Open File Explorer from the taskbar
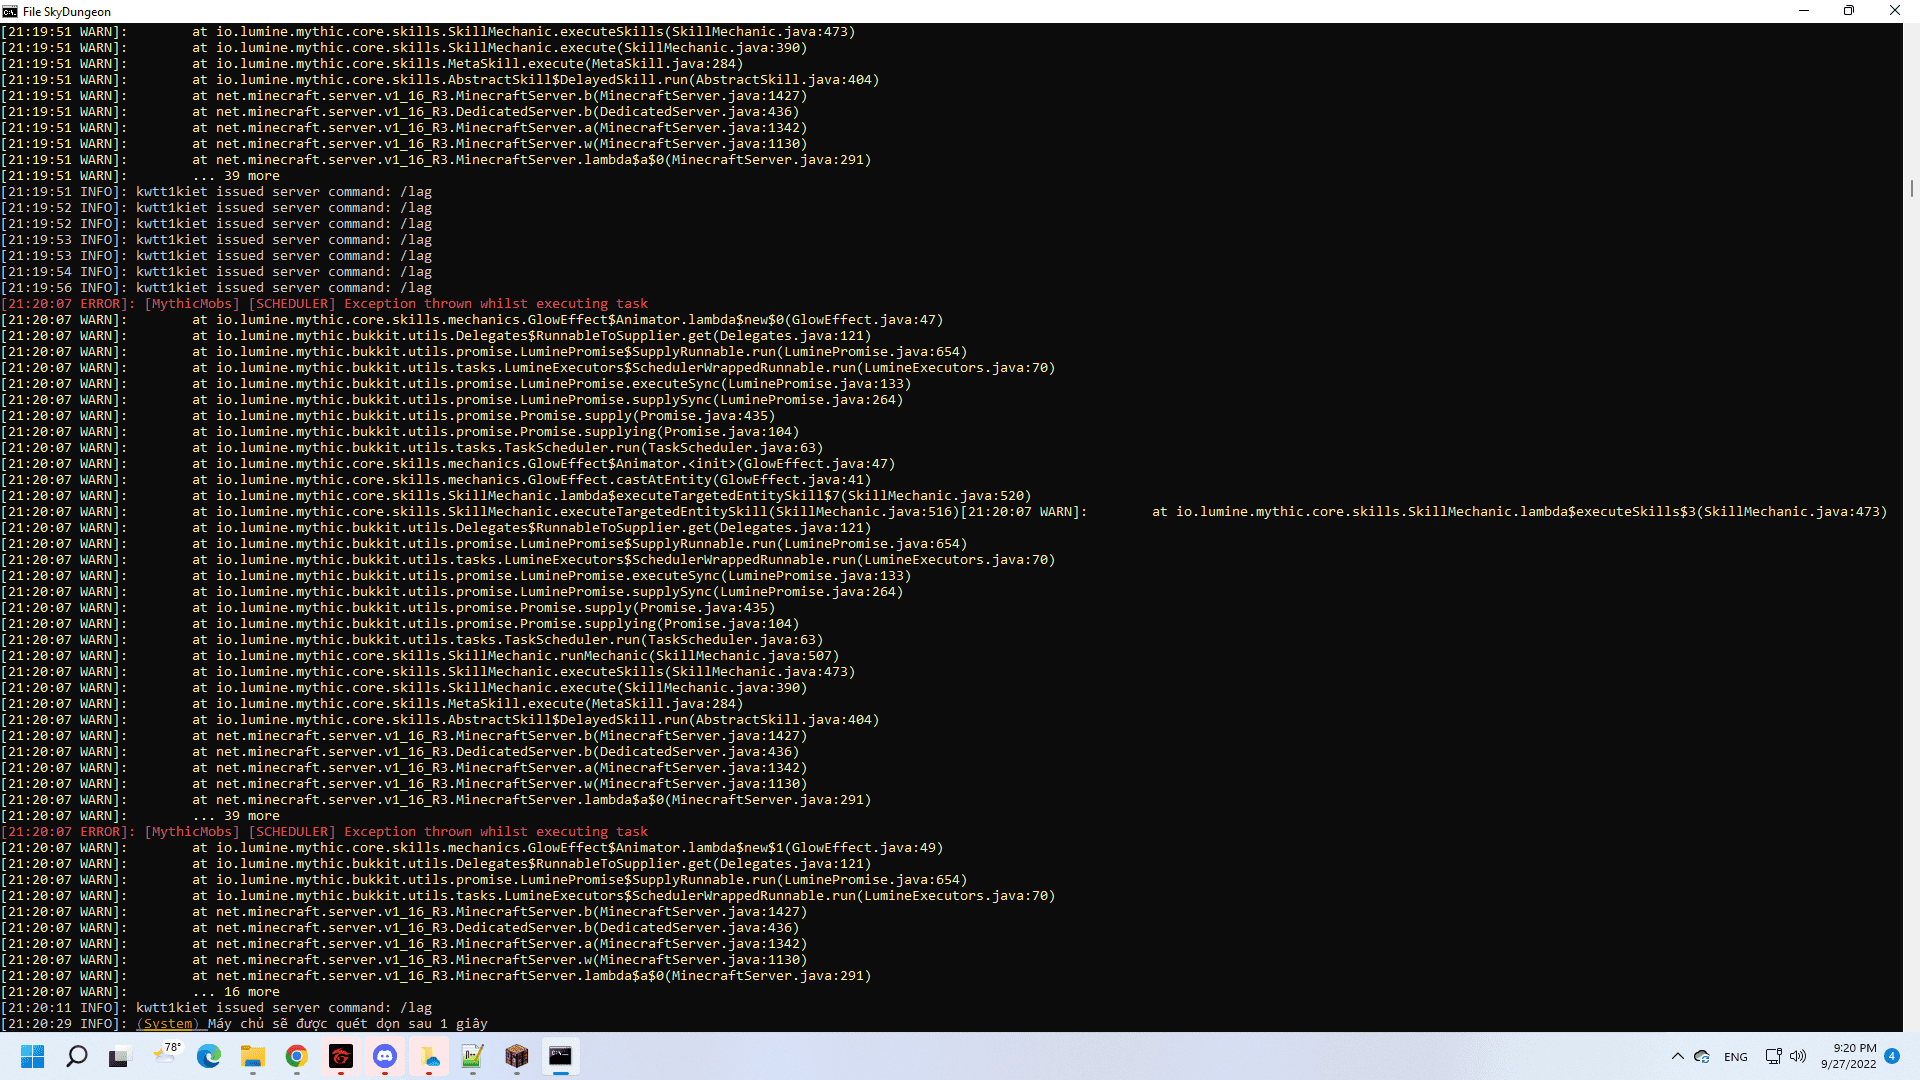This screenshot has height=1080, width=1920. (x=253, y=1056)
